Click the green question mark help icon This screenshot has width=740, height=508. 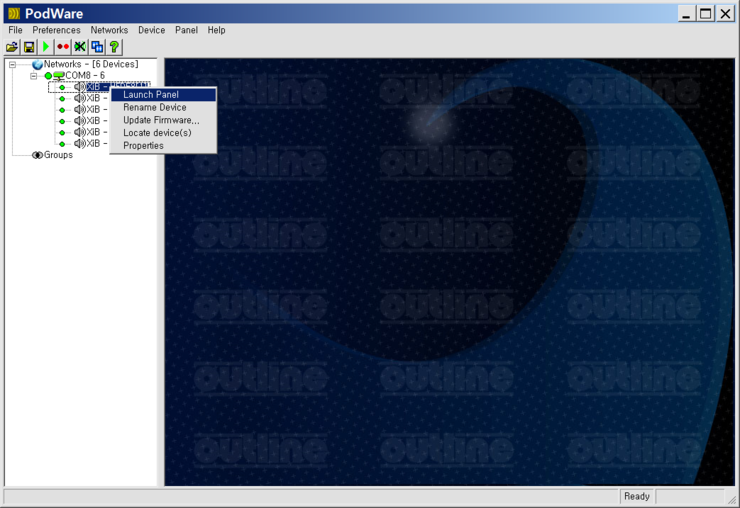[x=114, y=47]
